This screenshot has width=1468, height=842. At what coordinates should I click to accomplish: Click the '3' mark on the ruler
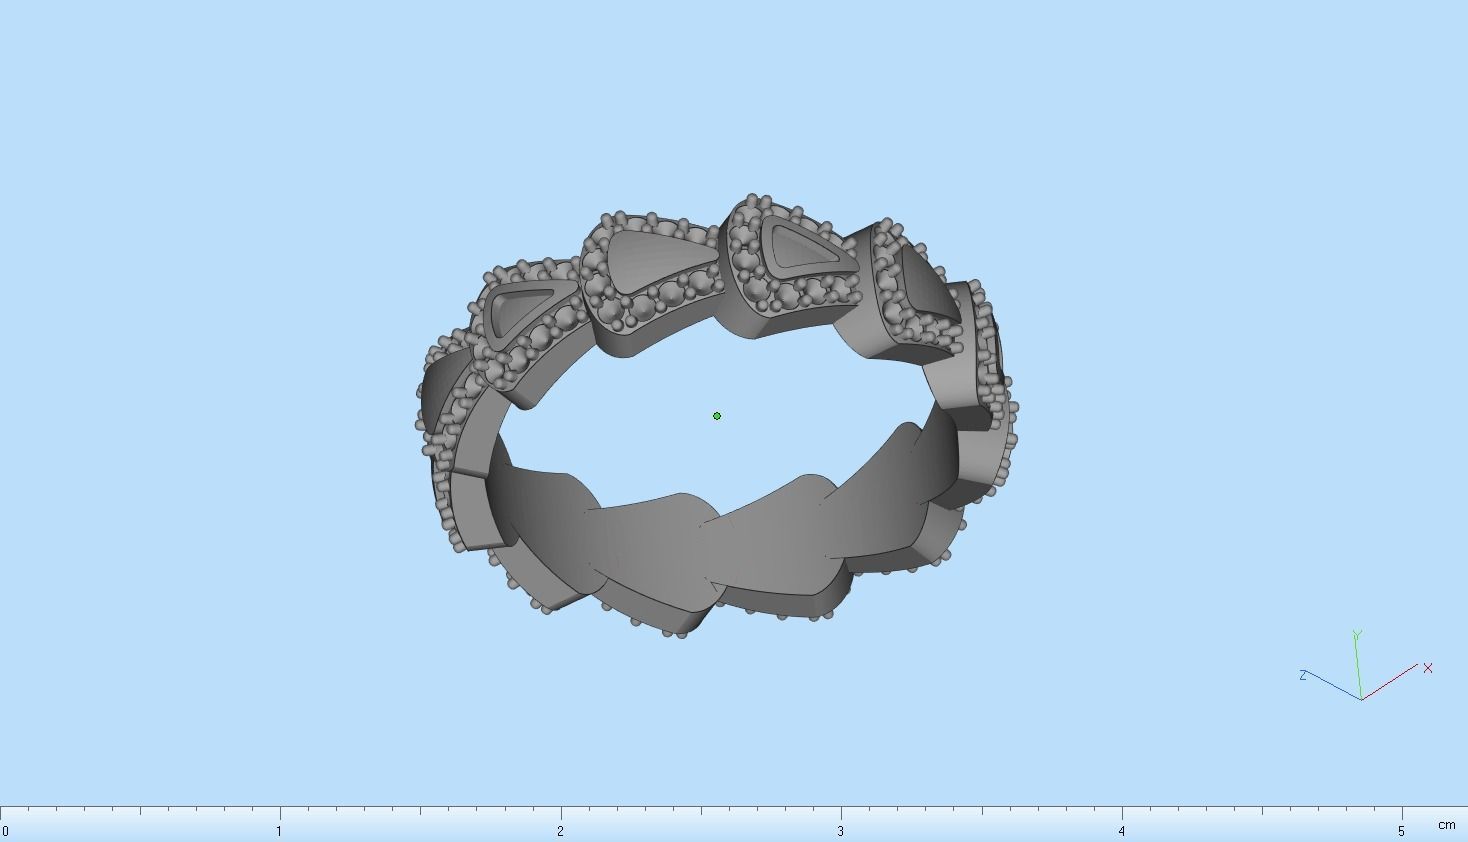841,831
